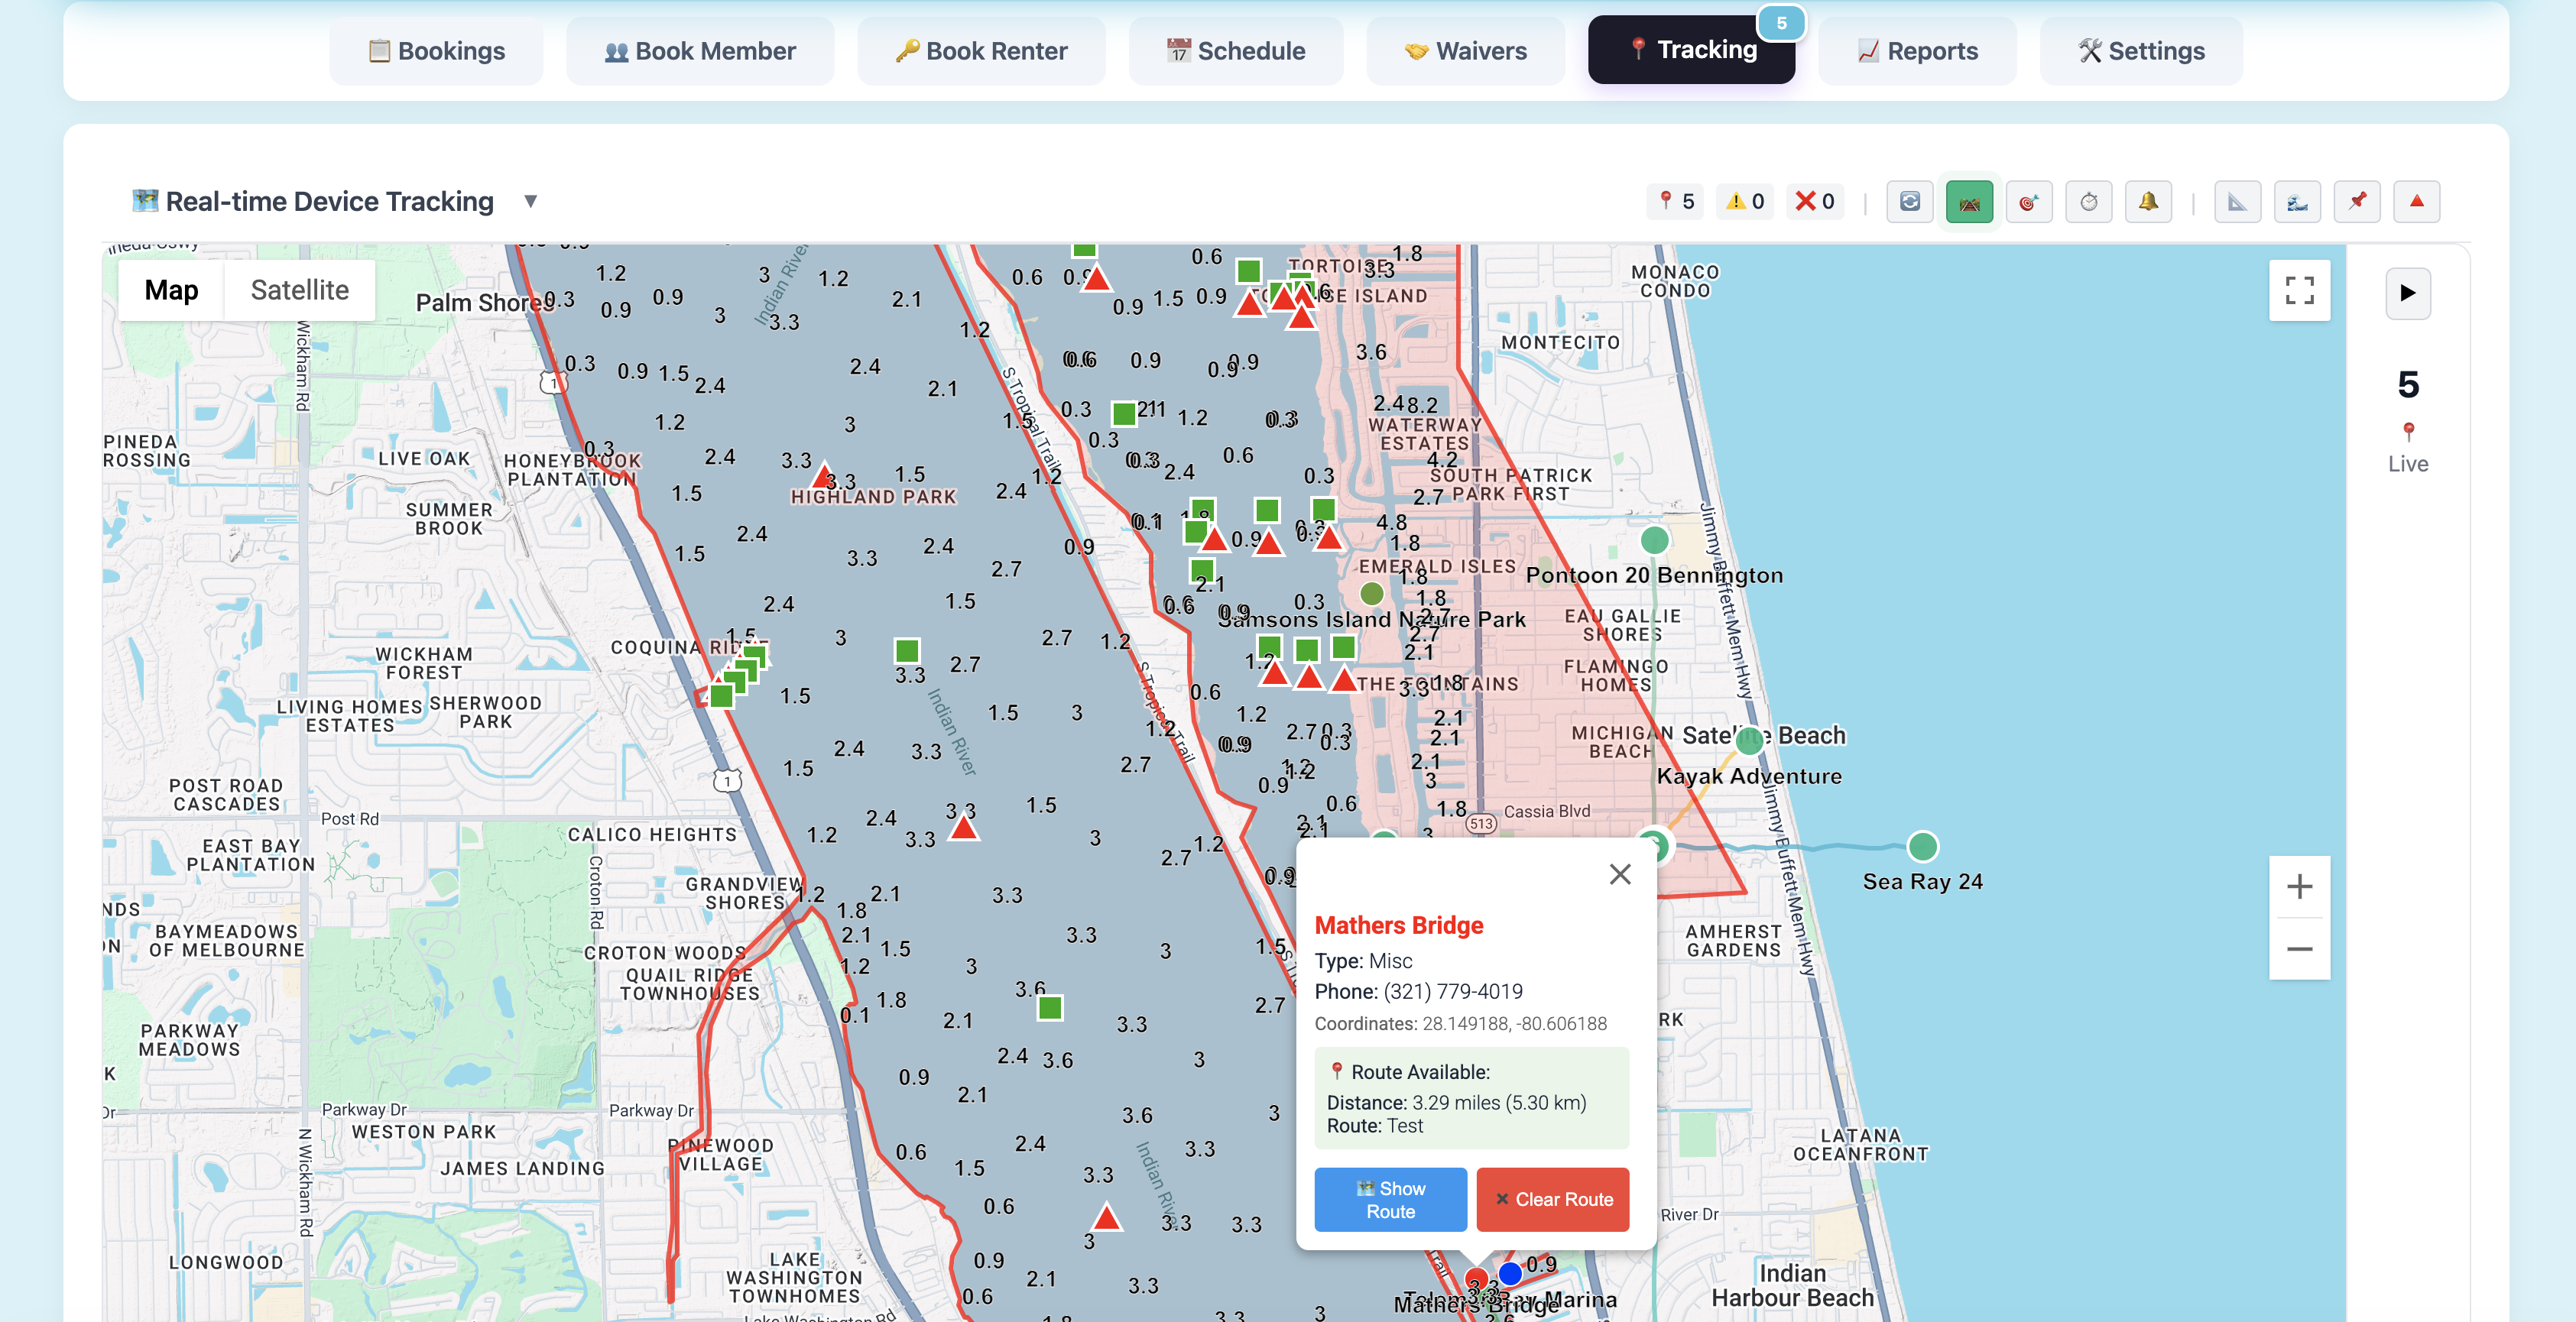Select the pushpin markers icon
The image size is (2576, 1322).
pyautogui.click(x=2357, y=201)
